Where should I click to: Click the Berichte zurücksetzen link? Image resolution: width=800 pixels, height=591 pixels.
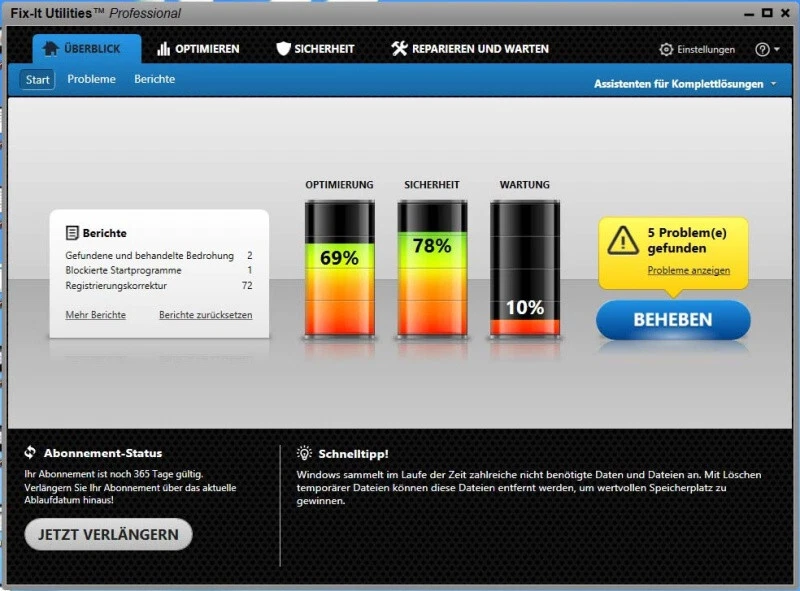click(209, 314)
